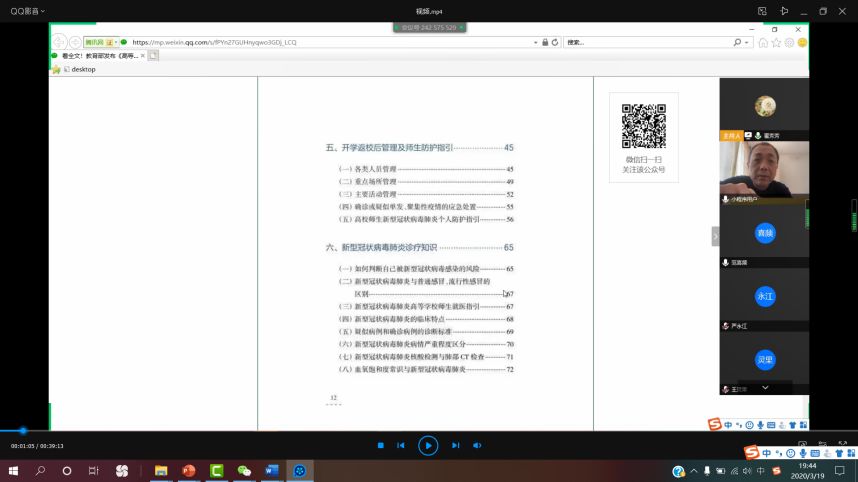Image resolution: width=858 pixels, height=482 pixels.
Task: Click the meeting ID 242 575 529 label
Action: [x=430, y=27]
